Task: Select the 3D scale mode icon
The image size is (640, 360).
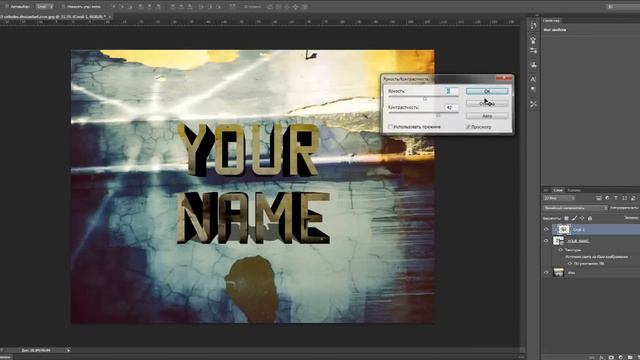Action: pyautogui.click(x=304, y=7)
